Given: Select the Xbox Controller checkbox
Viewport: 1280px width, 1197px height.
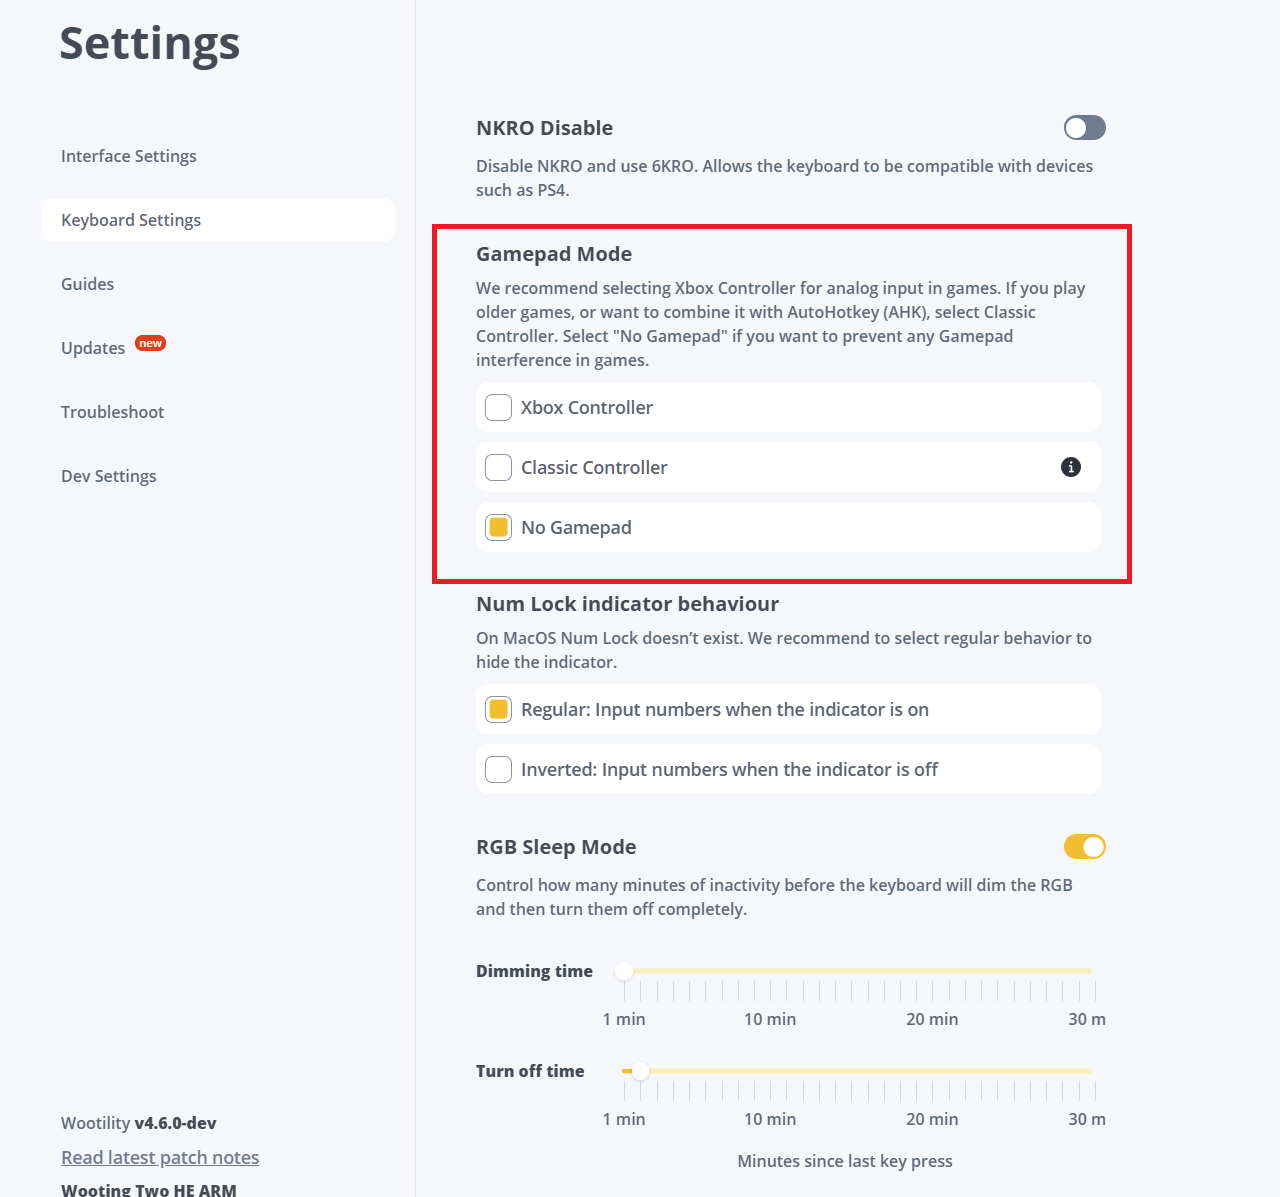Looking at the screenshot, I should click(498, 407).
